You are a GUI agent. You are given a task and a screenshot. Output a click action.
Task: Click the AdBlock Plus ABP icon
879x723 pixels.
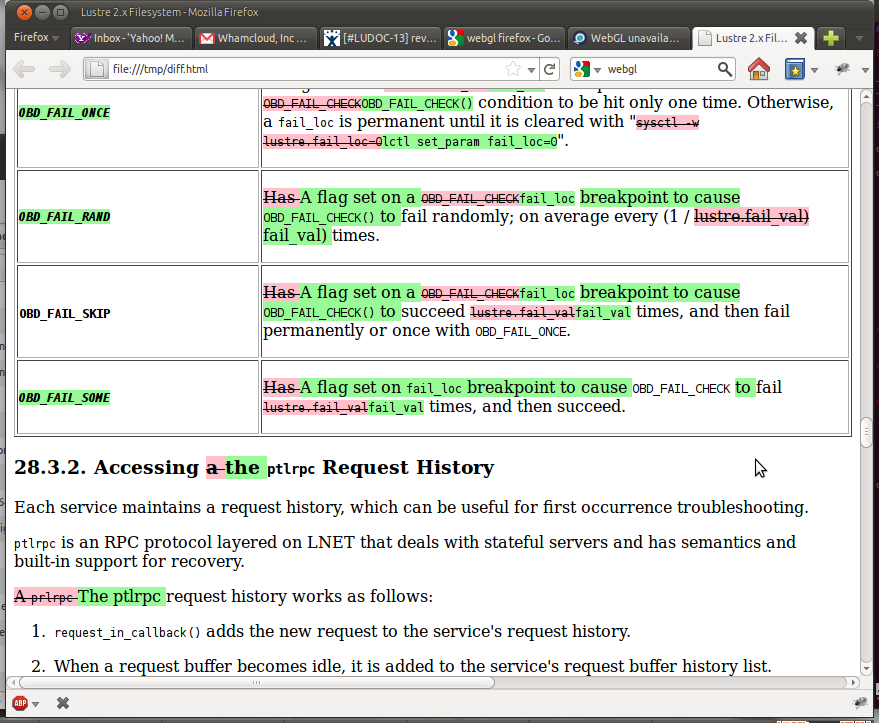click(x=20, y=703)
